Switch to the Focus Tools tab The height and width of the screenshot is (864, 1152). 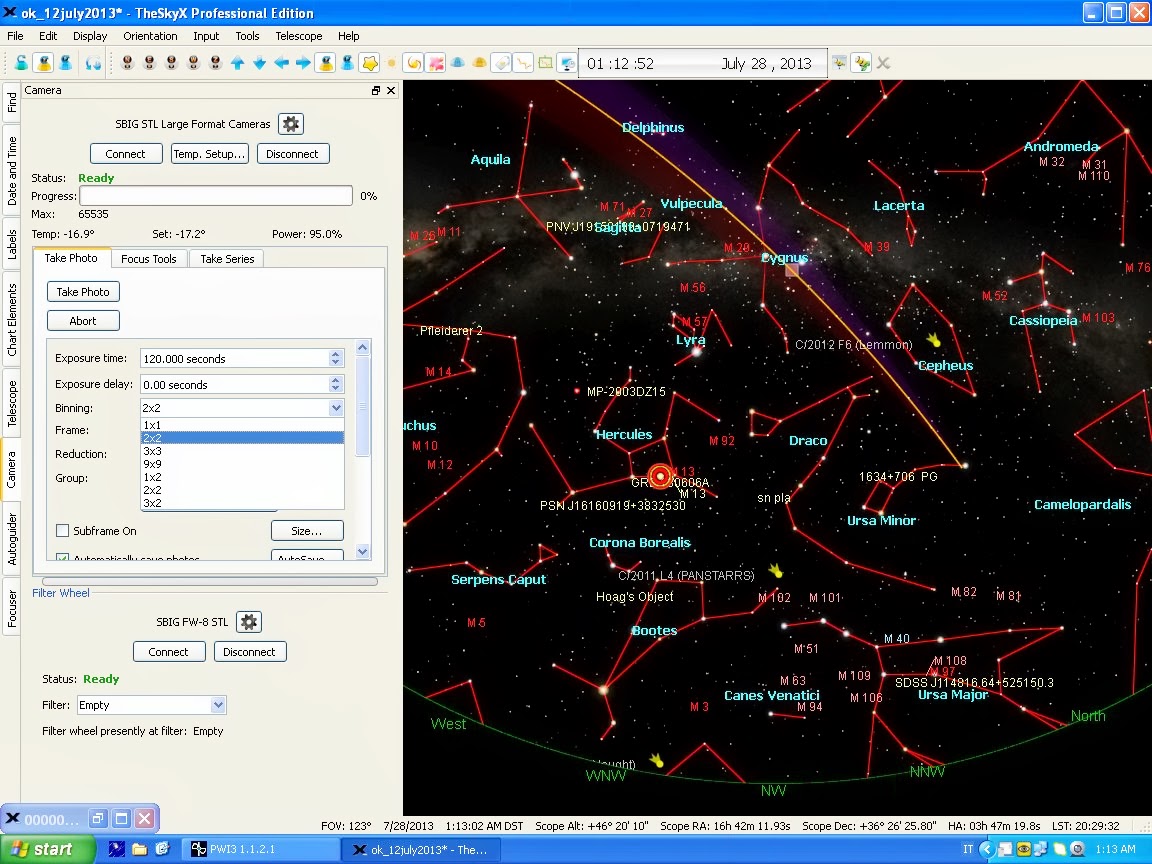coord(148,259)
